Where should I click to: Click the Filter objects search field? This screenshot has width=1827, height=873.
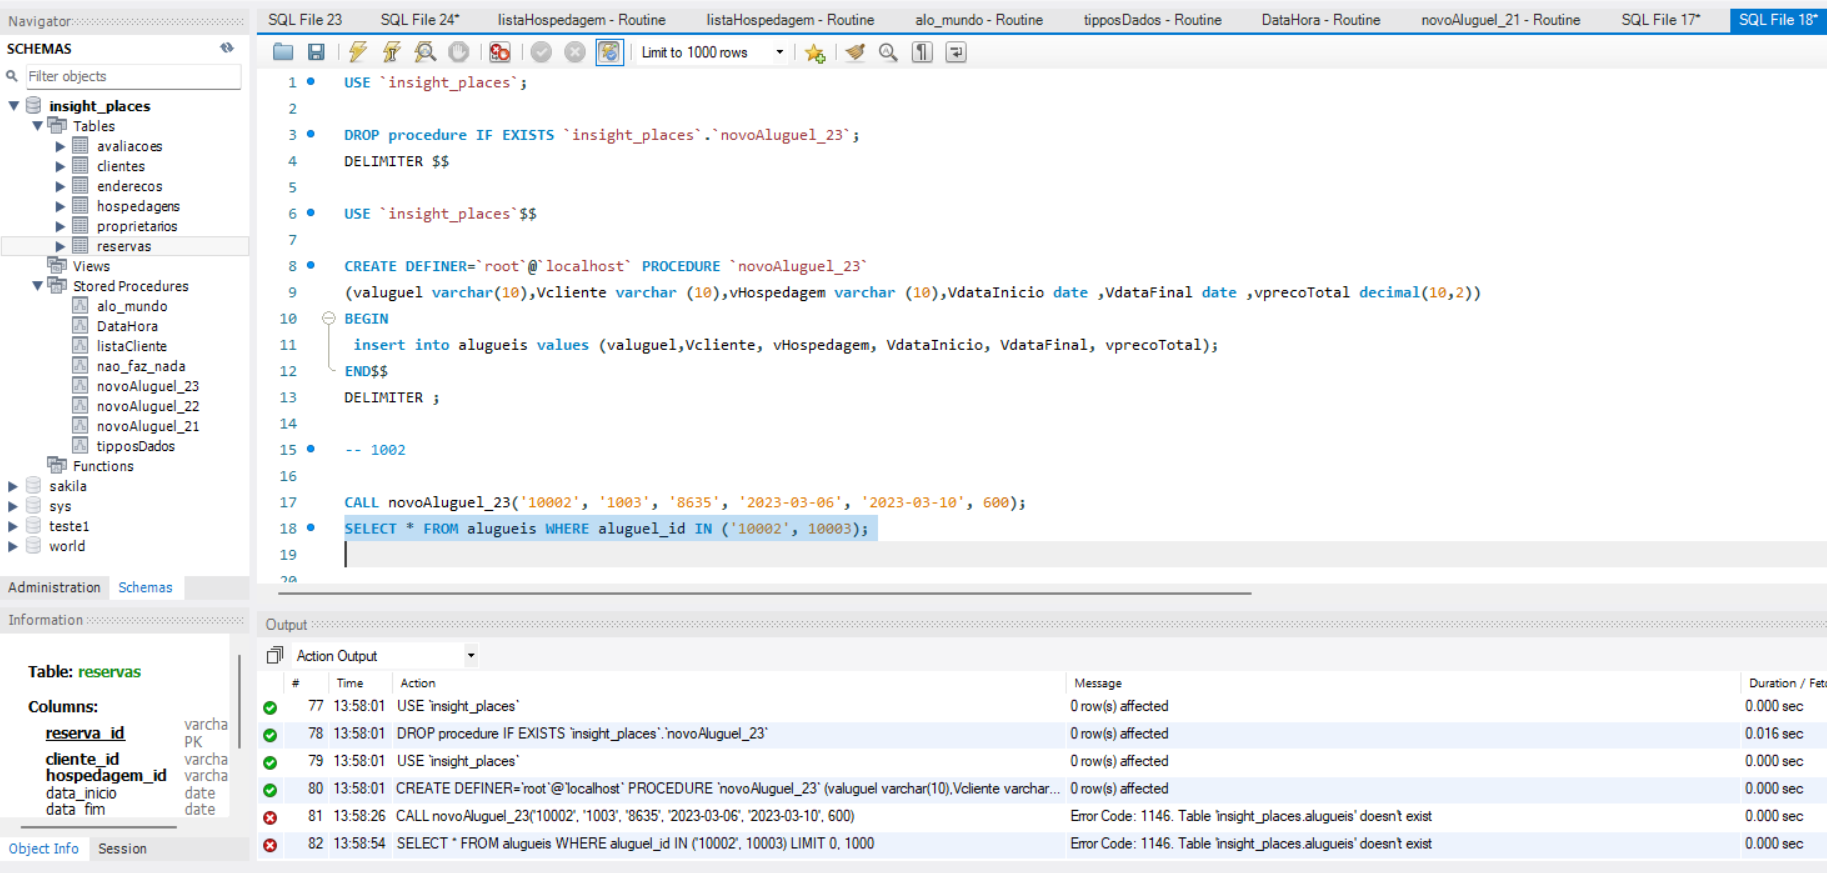click(x=132, y=76)
